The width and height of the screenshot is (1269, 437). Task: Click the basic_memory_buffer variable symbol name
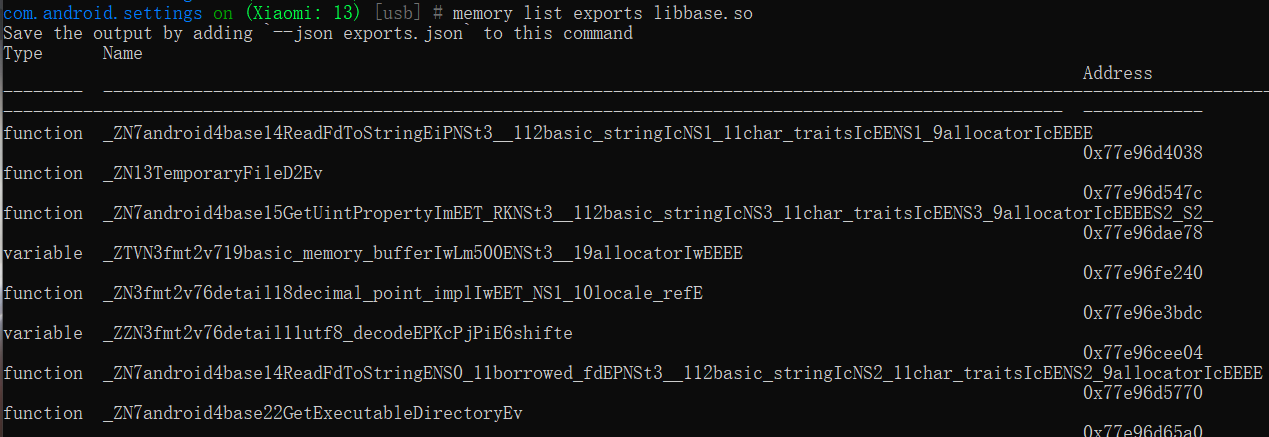pos(422,253)
